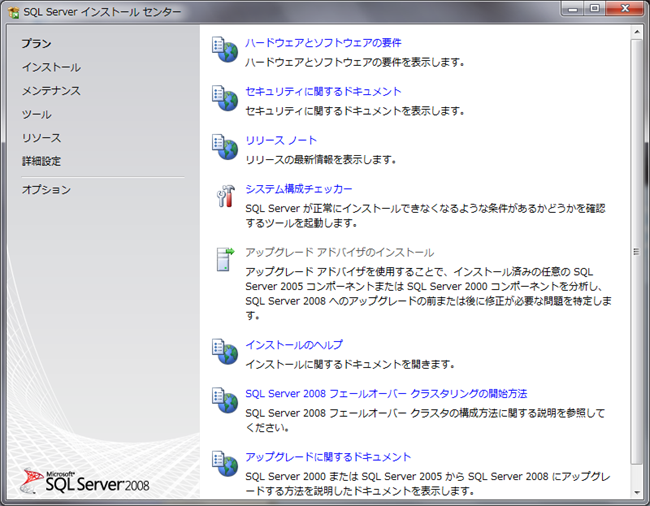The height and width of the screenshot is (506, 650).
Task: Click the server icon for アップグレード アドバイザのインストール
Action: (225, 259)
